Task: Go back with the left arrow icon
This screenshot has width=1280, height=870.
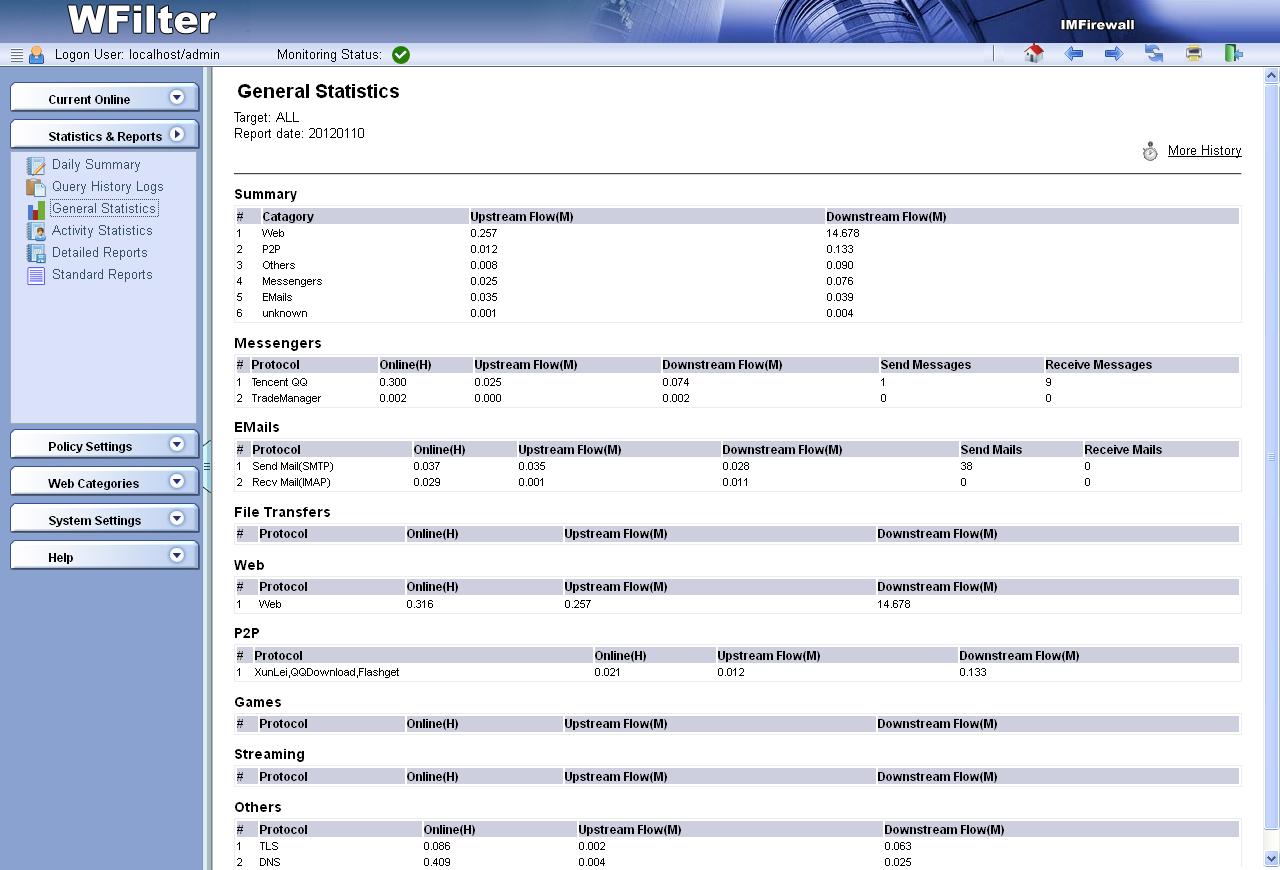Action: 1074,54
